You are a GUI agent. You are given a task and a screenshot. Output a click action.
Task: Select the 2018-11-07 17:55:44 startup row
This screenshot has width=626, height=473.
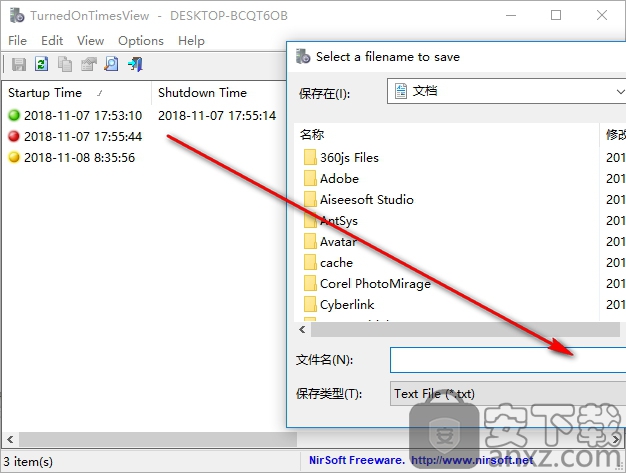[x=83, y=137]
